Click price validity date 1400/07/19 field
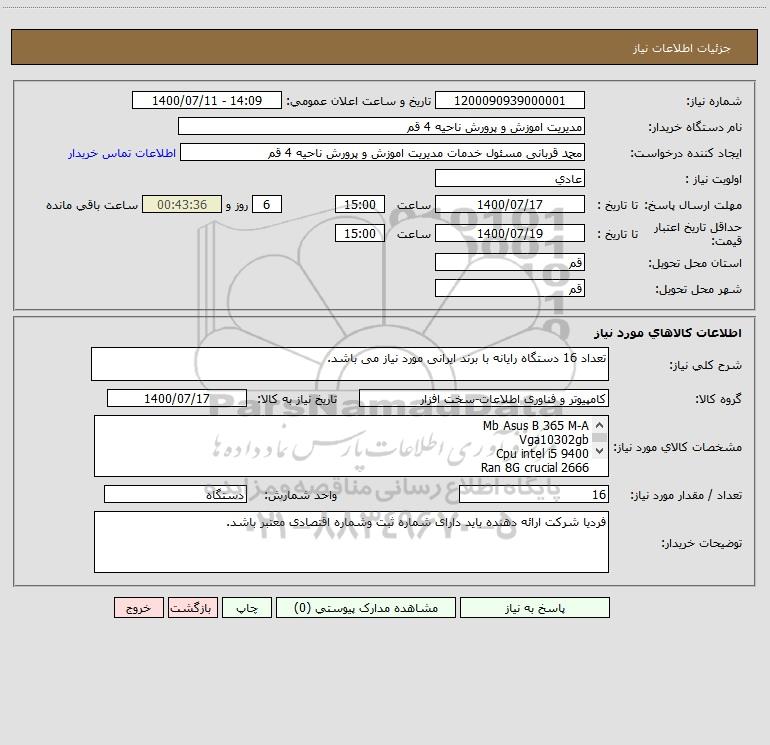 (x=510, y=233)
